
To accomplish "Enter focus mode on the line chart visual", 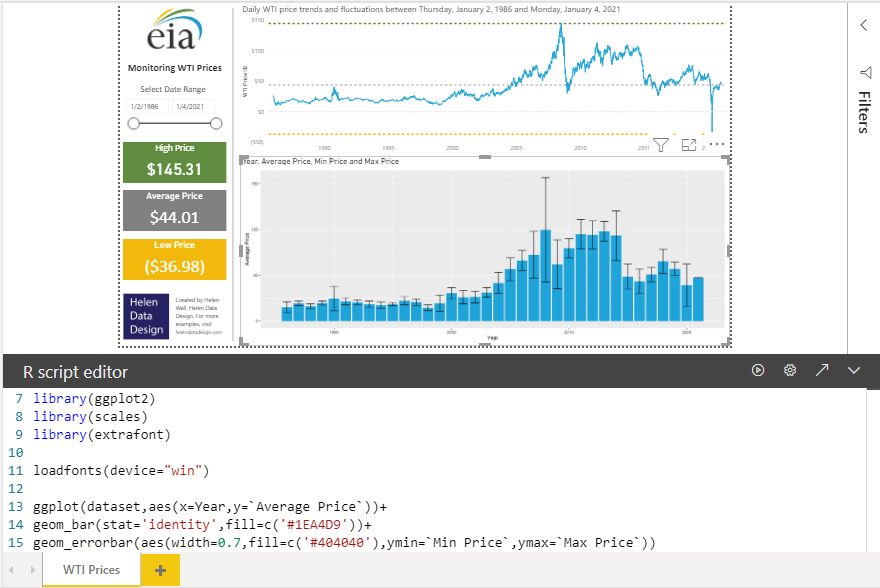I will click(688, 145).
